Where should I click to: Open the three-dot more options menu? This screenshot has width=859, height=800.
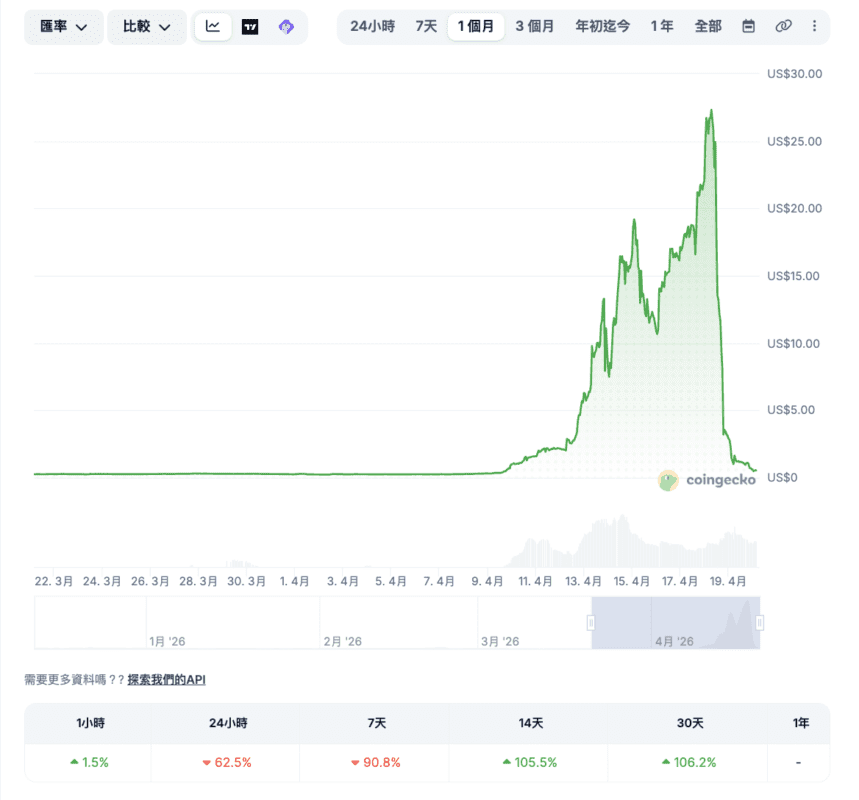(814, 27)
